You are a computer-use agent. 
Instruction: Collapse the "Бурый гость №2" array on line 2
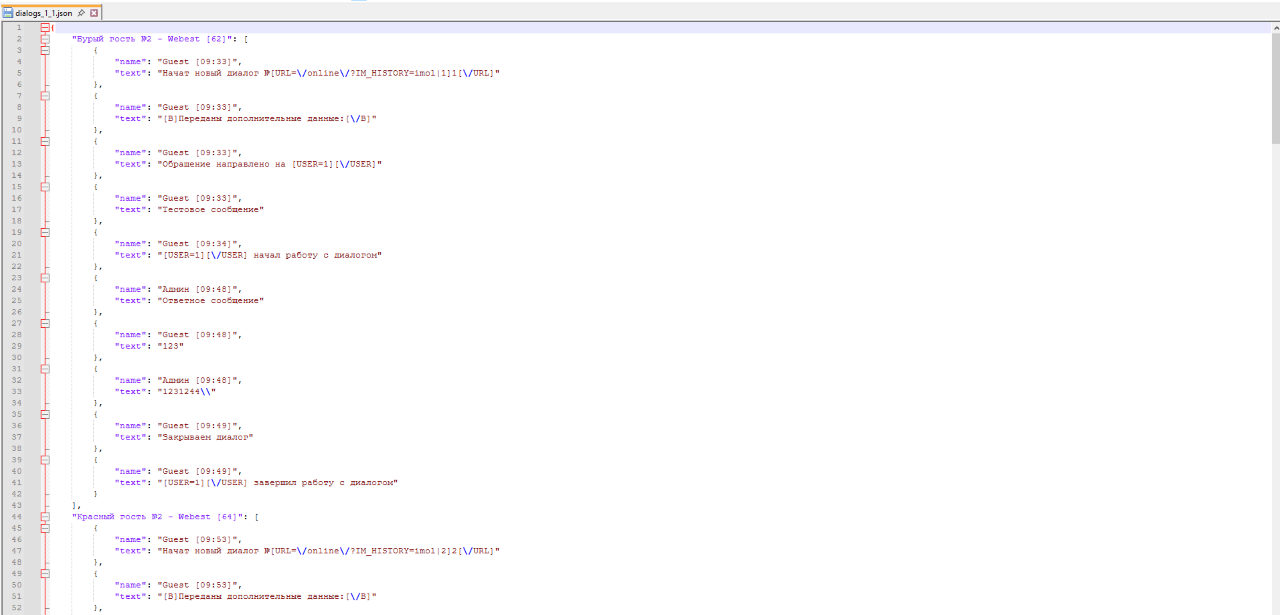pos(44,38)
